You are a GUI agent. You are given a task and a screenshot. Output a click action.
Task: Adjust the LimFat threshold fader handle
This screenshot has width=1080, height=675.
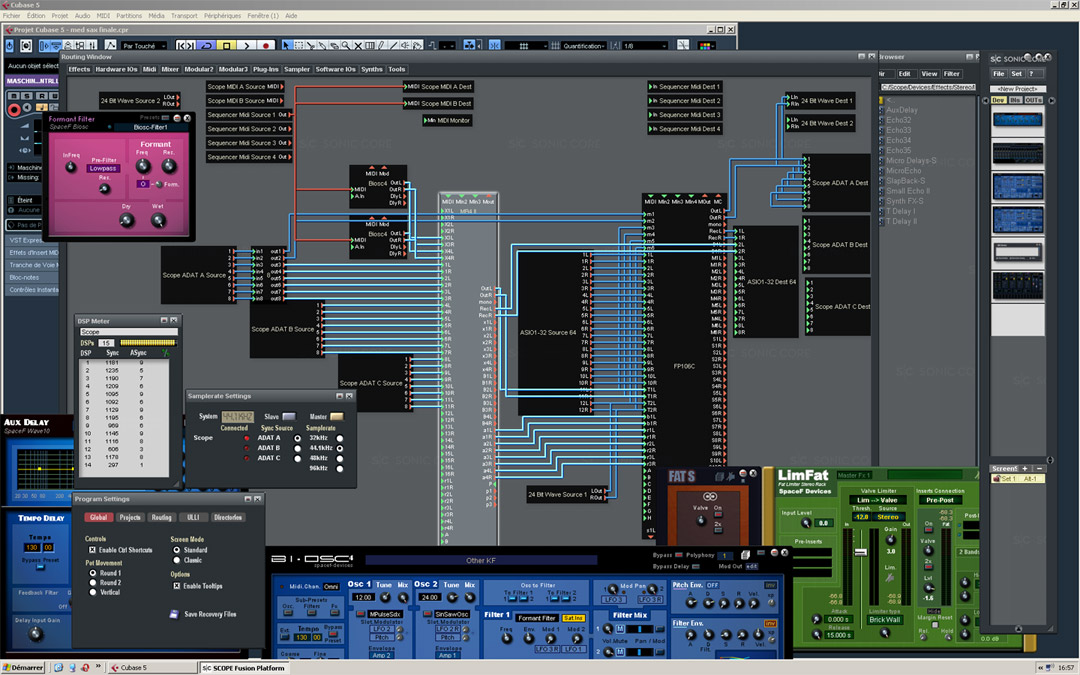tap(860, 552)
